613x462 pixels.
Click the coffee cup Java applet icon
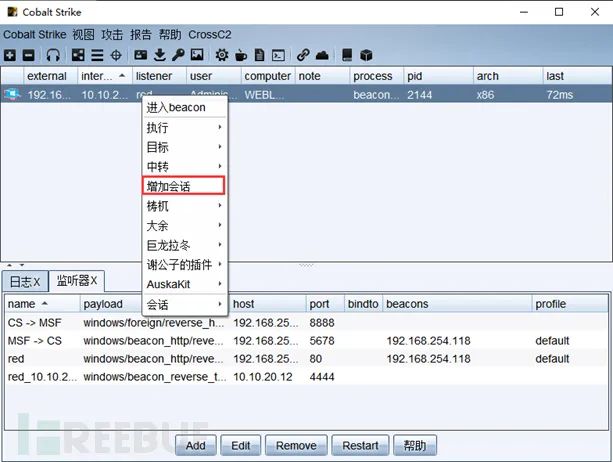pos(241,55)
